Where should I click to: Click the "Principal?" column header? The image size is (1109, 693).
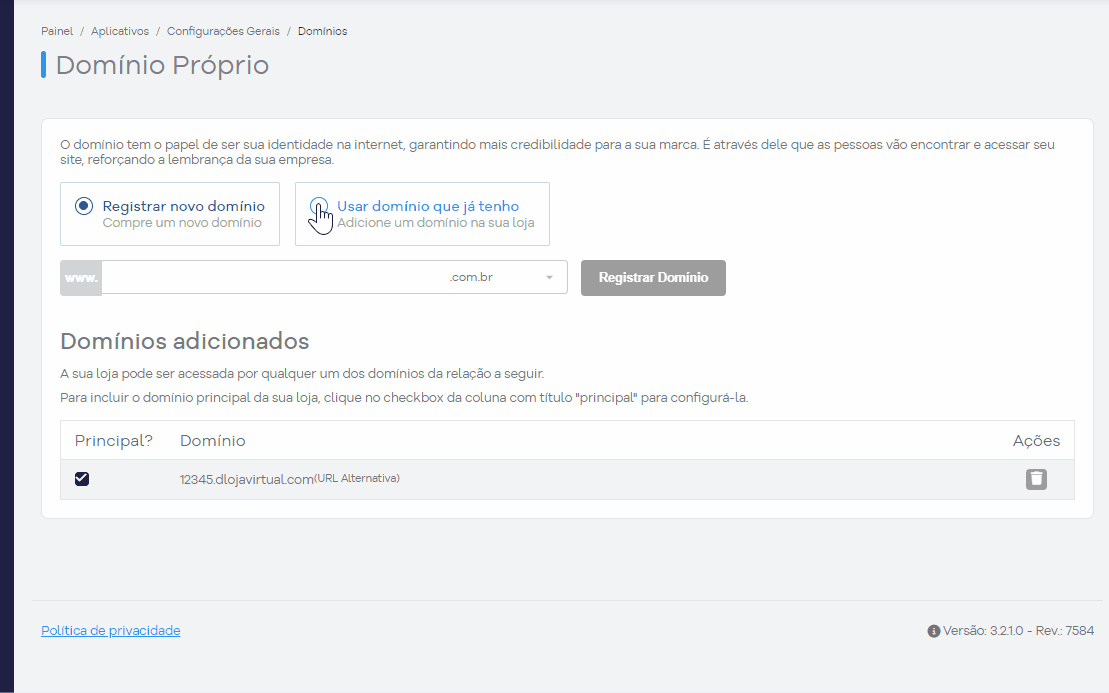[x=113, y=441]
